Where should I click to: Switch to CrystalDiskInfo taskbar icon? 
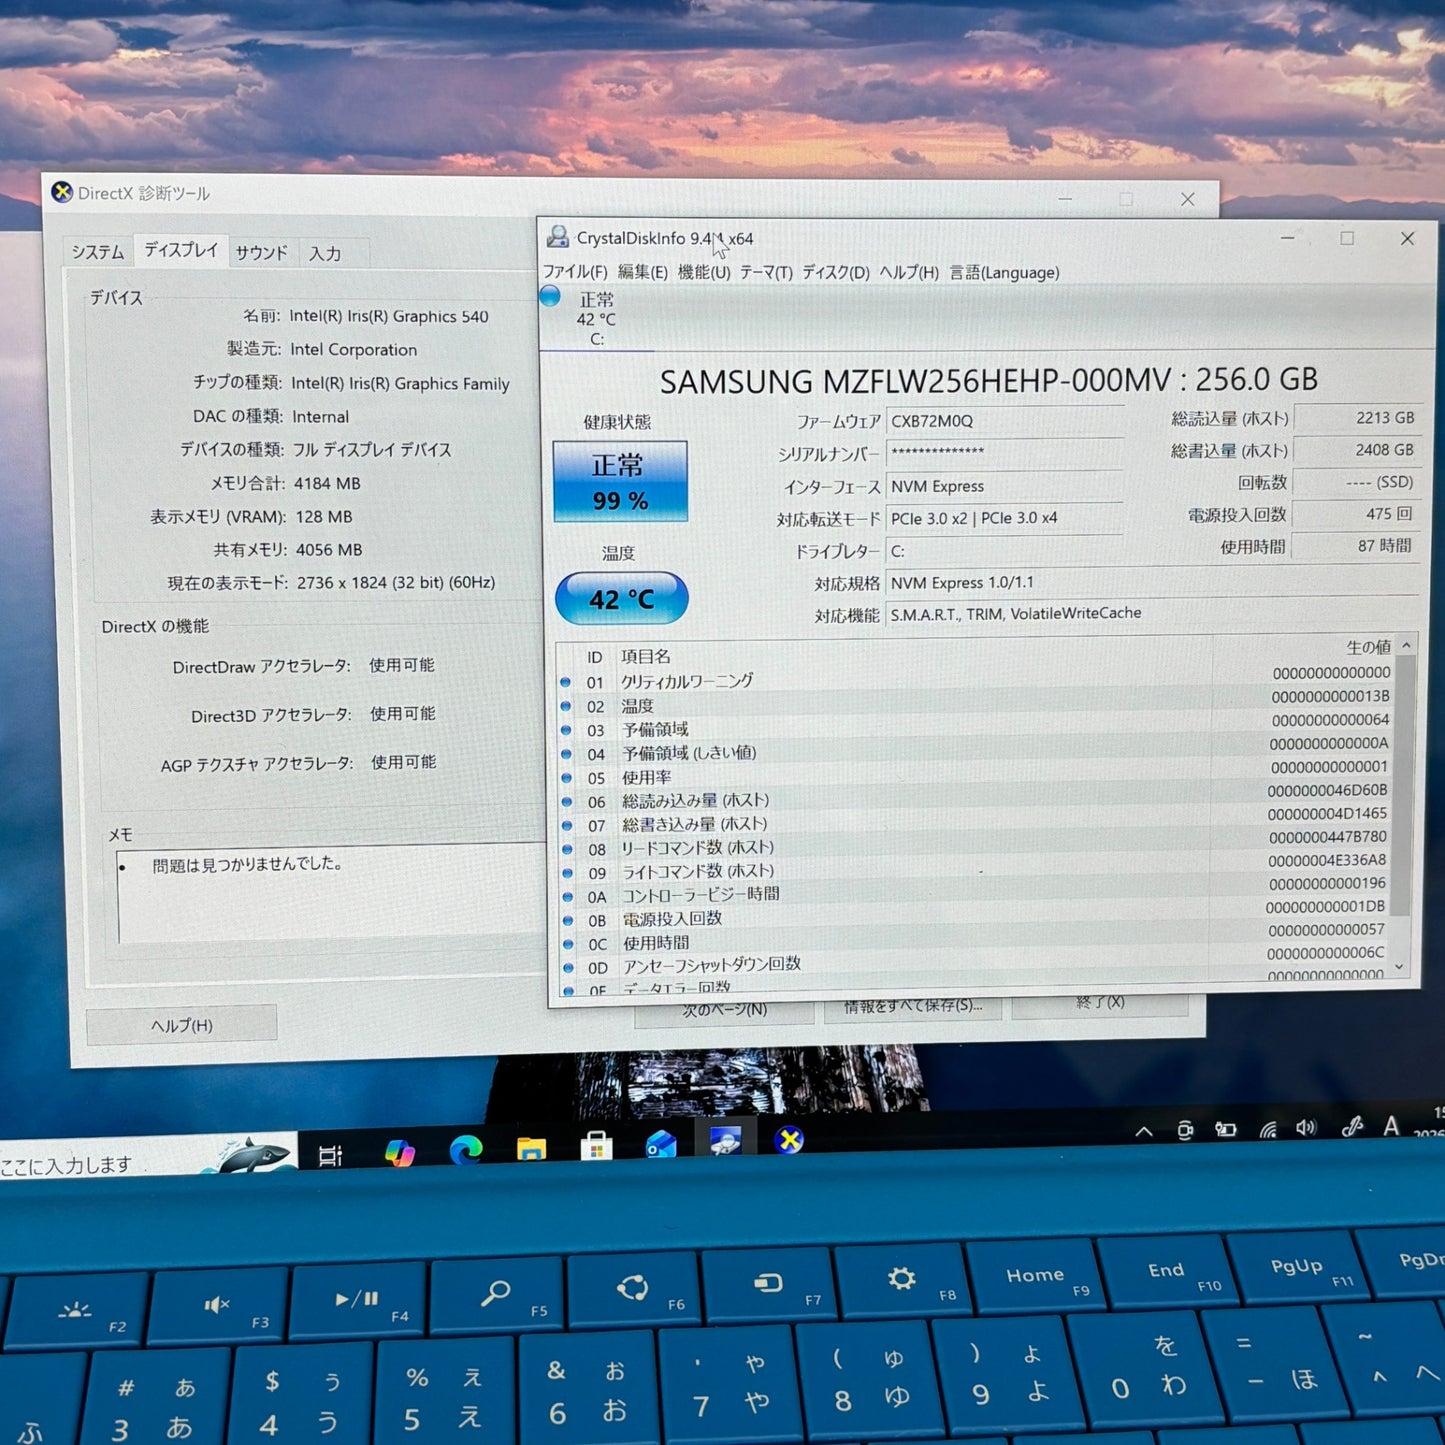tap(725, 1141)
